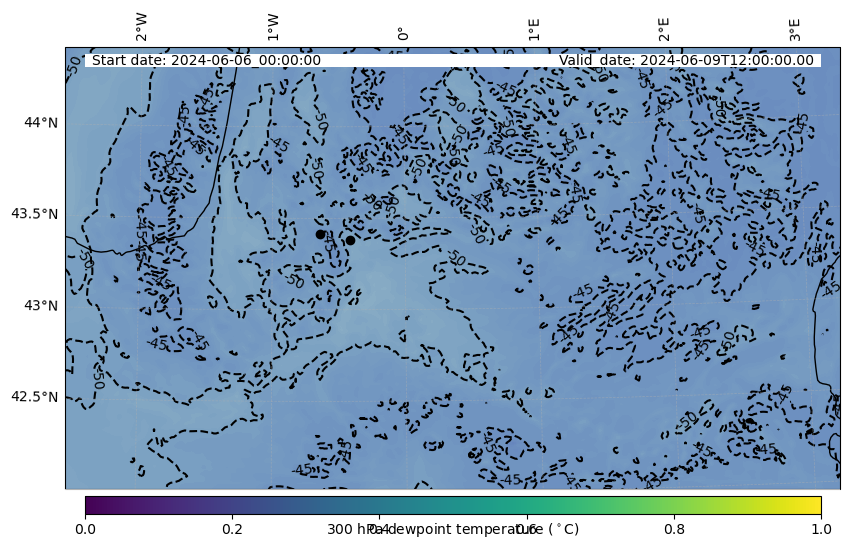850x557 pixels.
Task: Click the 0.2 colorbar tick label
Action: 232,528
